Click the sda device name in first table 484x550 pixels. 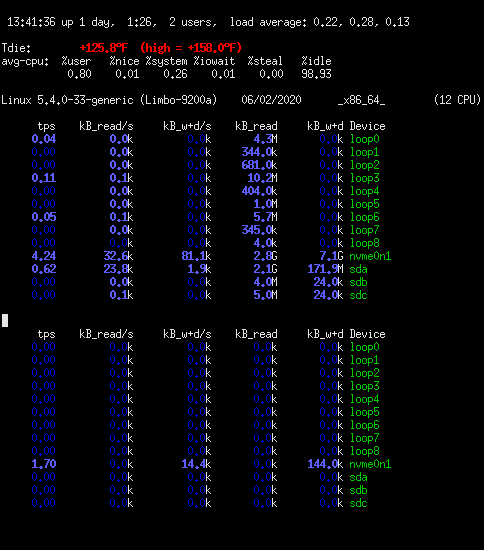(358, 269)
